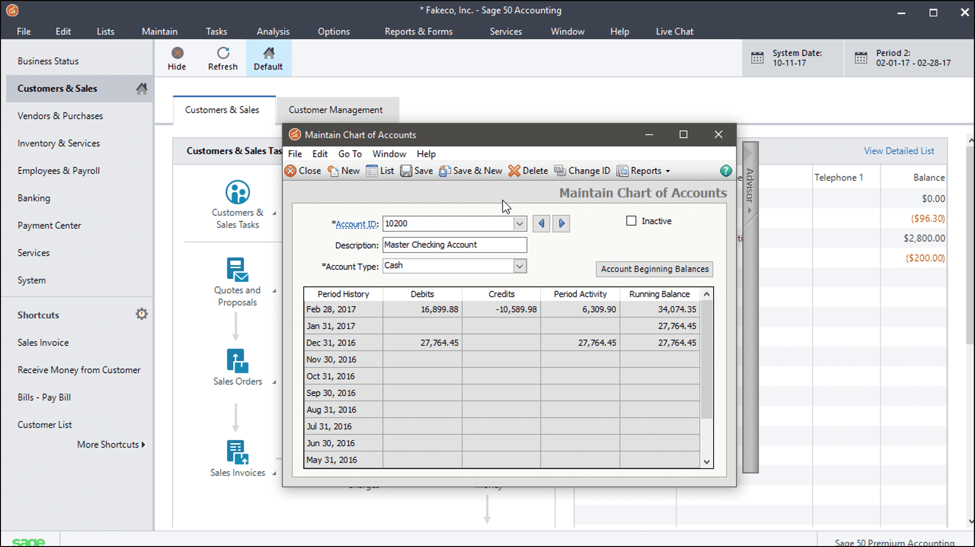975x547 pixels.
Task: Expand Quotes and Proposals arrow
Action: [274, 291]
